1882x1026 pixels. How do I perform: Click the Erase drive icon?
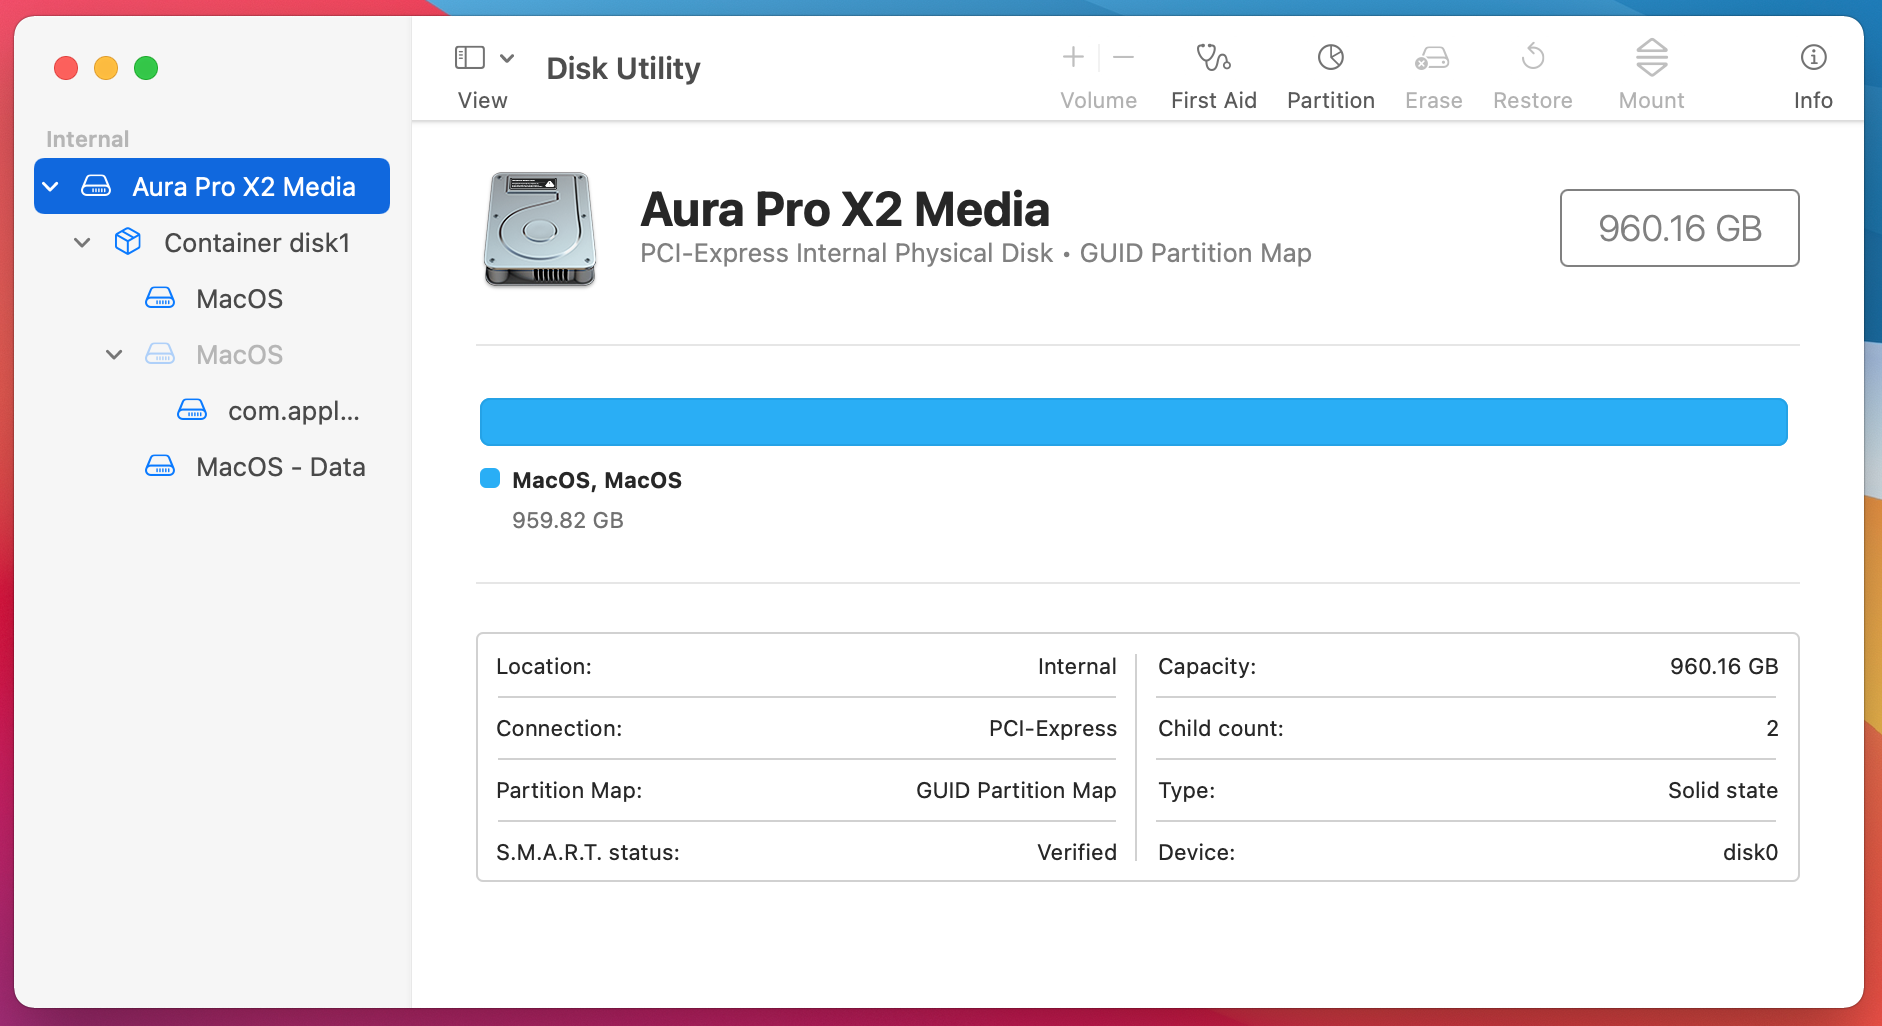coord(1432,58)
